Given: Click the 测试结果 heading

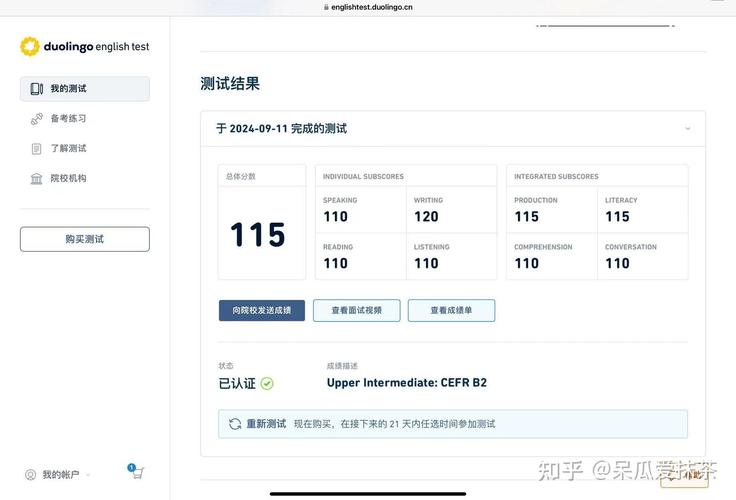Looking at the screenshot, I should (x=230, y=84).
